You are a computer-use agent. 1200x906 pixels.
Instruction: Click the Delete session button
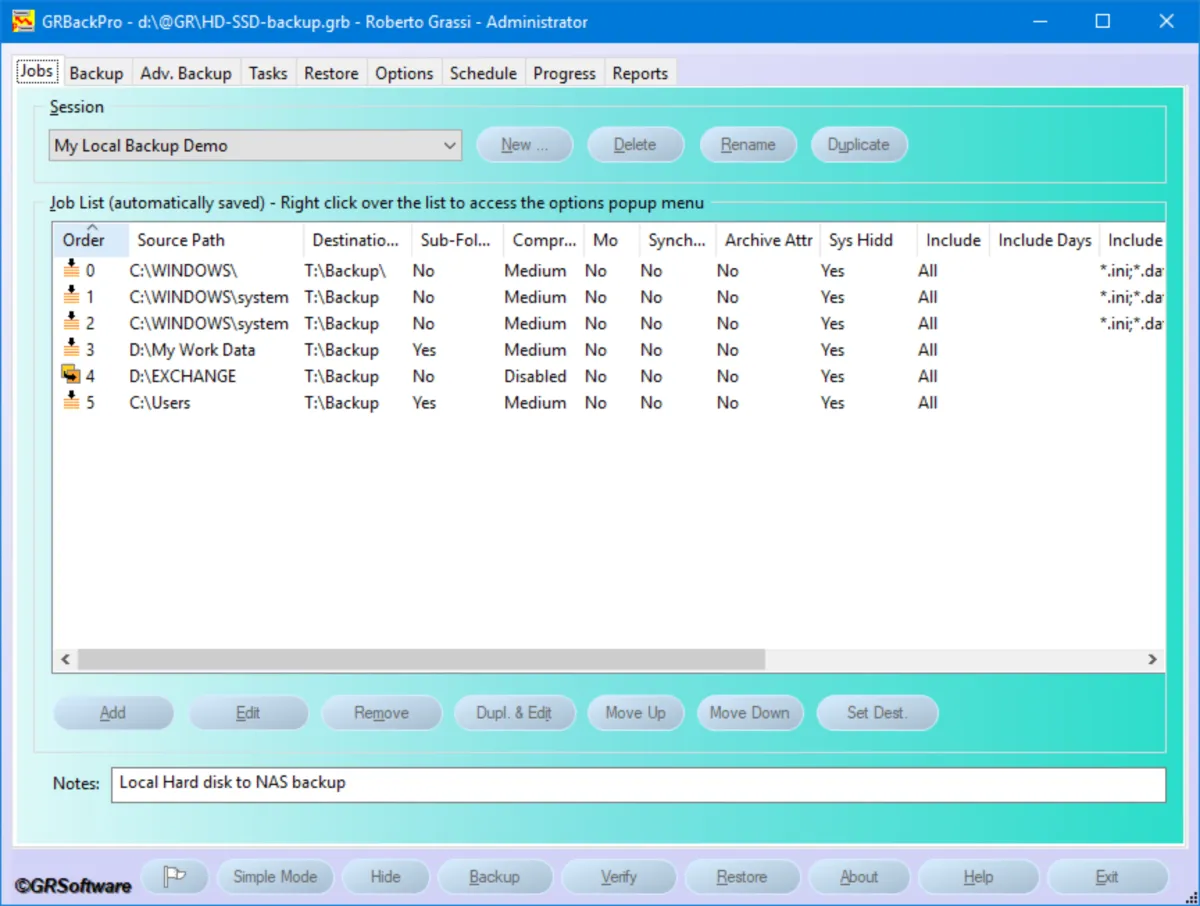point(635,144)
